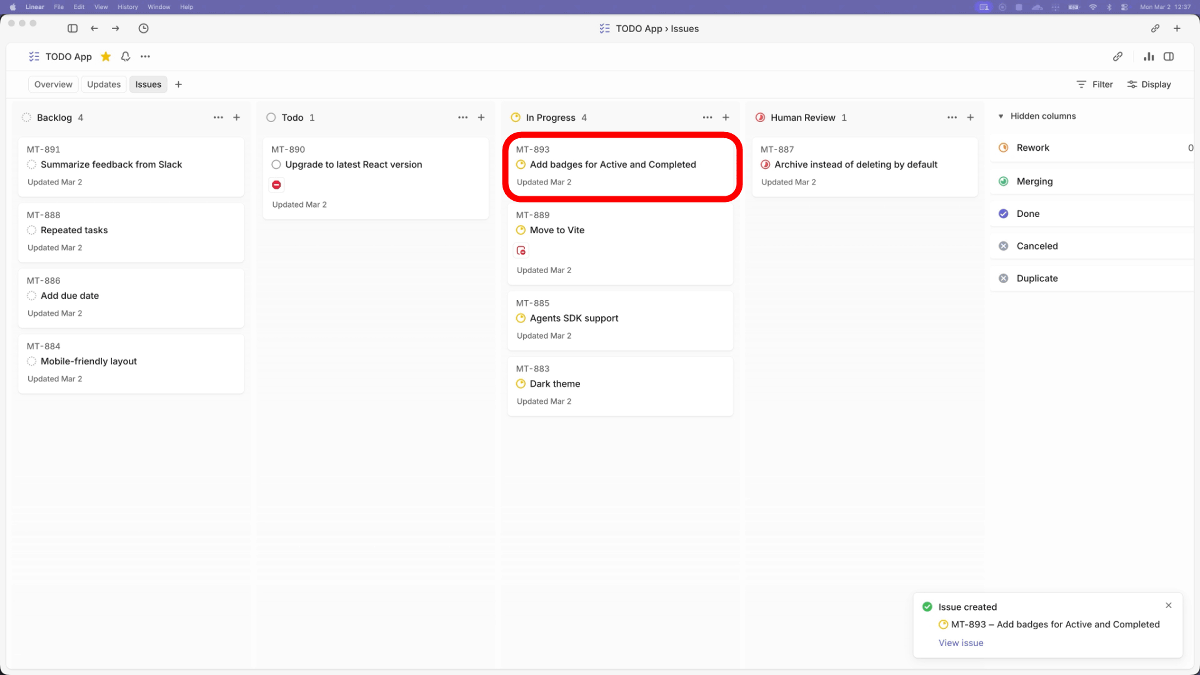The image size is (1200, 675).
Task: Collapse the Hidden columns section
Action: click(x=1001, y=117)
